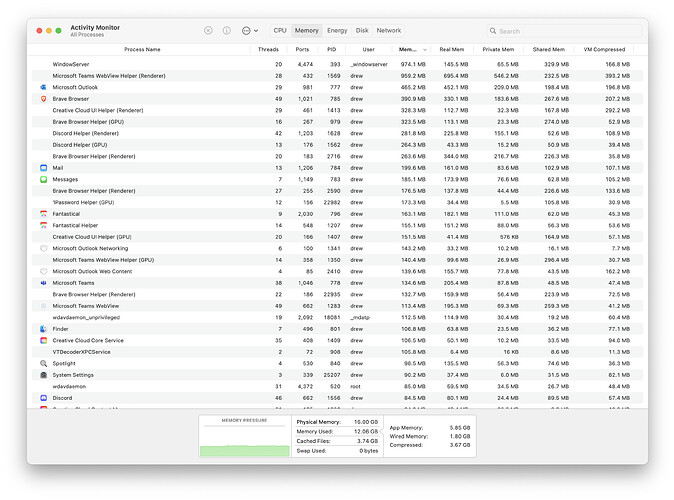Toggle Mem column sort order arrow

pyautogui.click(x=425, y=50)
